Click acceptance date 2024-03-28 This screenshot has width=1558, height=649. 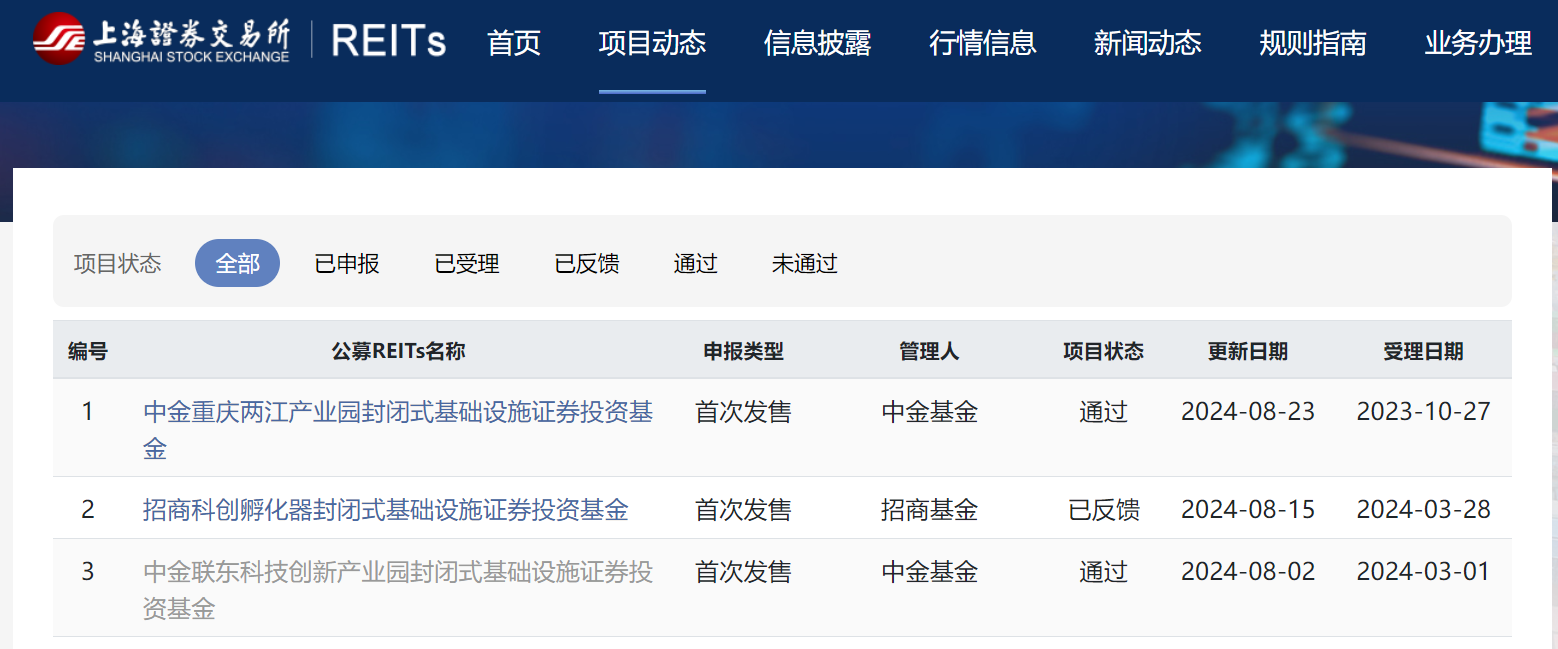pyautogui.click(x=1423, y=510)
